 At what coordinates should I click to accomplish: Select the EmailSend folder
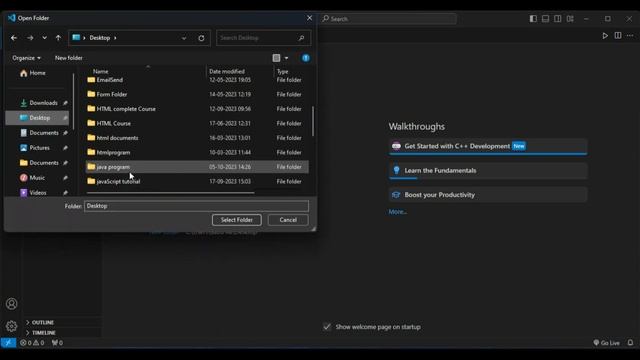pyautogui.click(x=197, y=80)
